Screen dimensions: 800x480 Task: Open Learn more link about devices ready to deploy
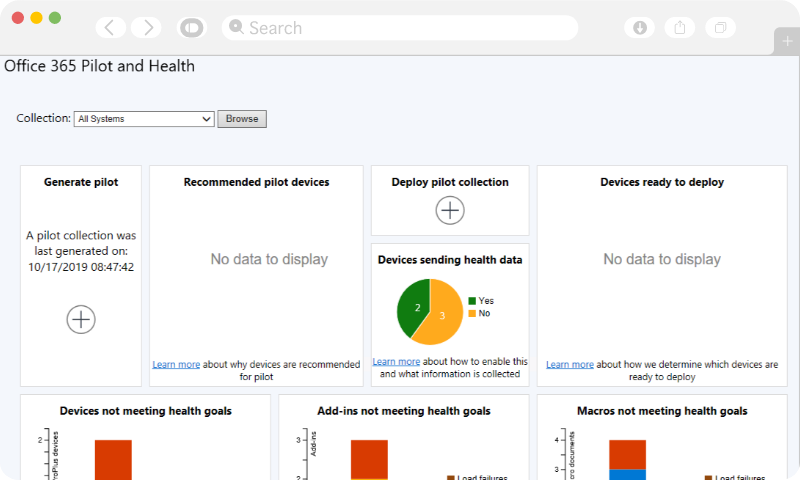(x=570, y=364)
